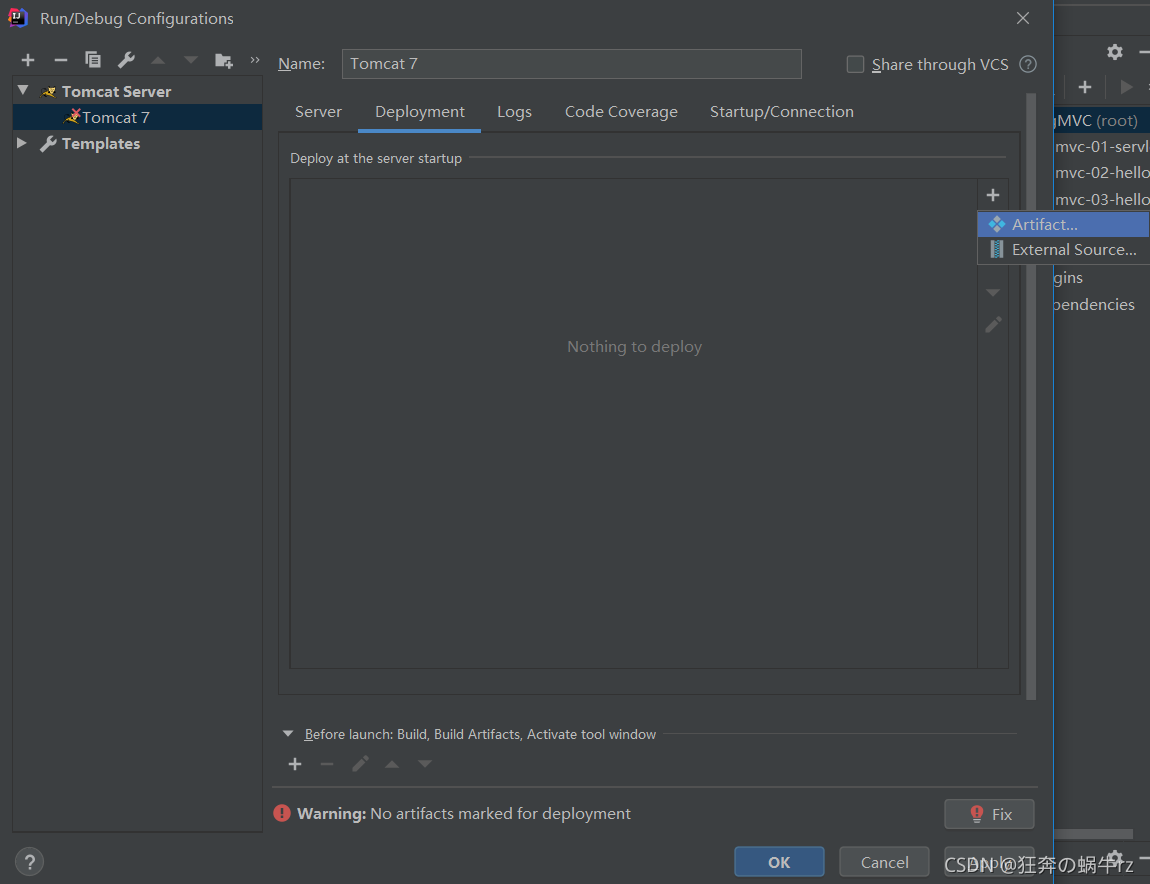Choose External Source... from popup menu
Image resolution: width=1150 pixels, height=884 pixels.
tap(1063, 249)
